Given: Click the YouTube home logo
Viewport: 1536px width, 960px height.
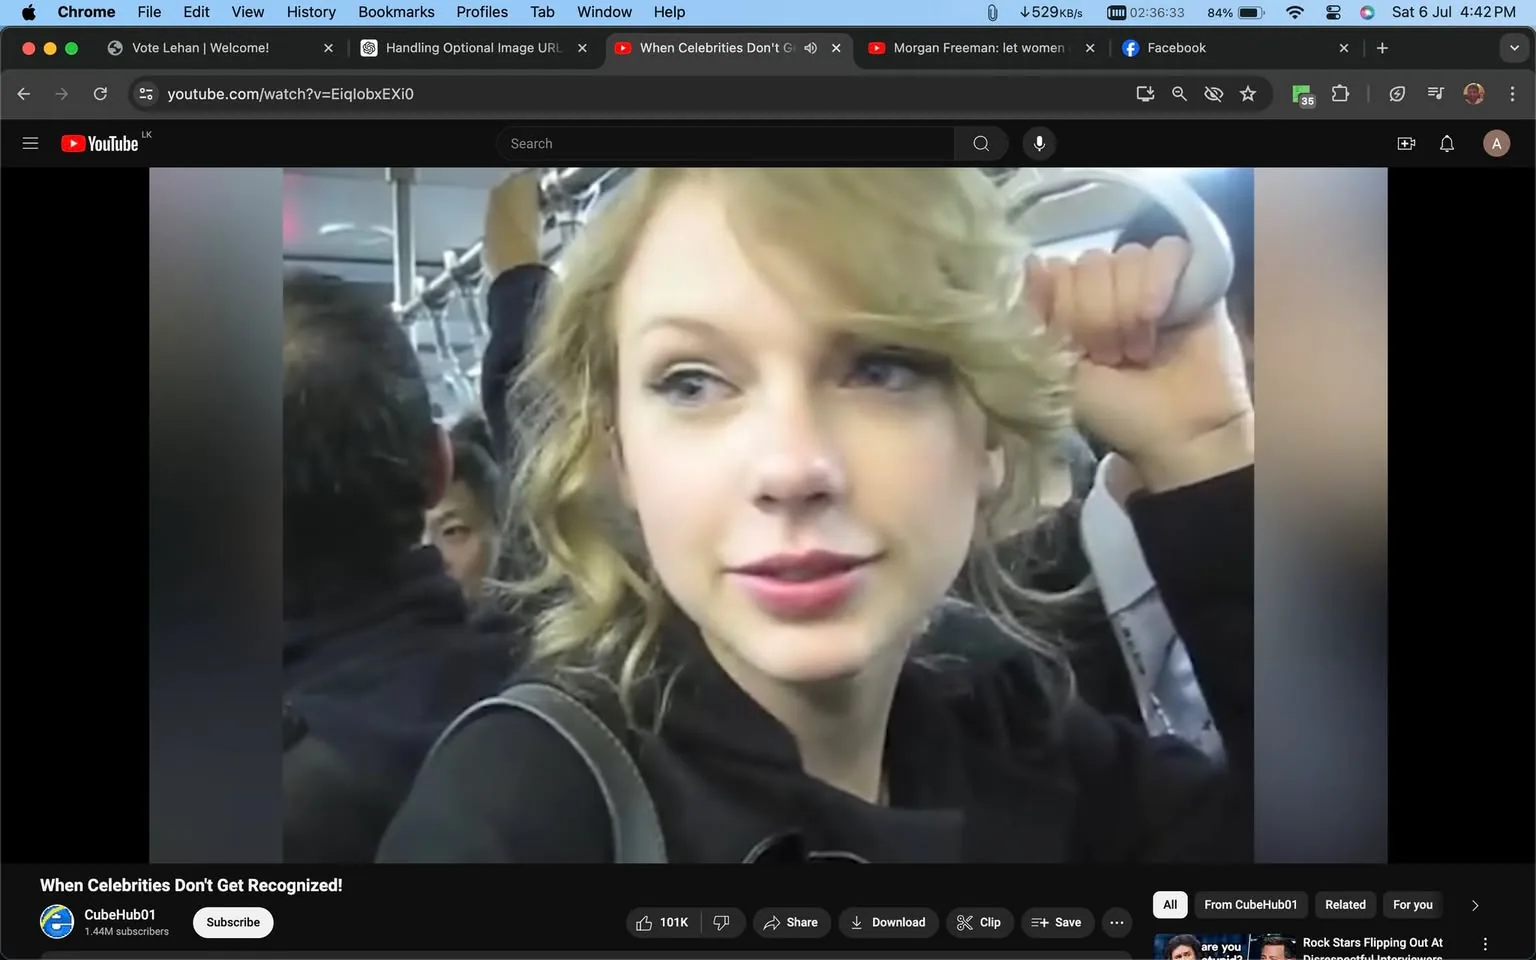Looking at the screenshot, I should click(100, 143).
